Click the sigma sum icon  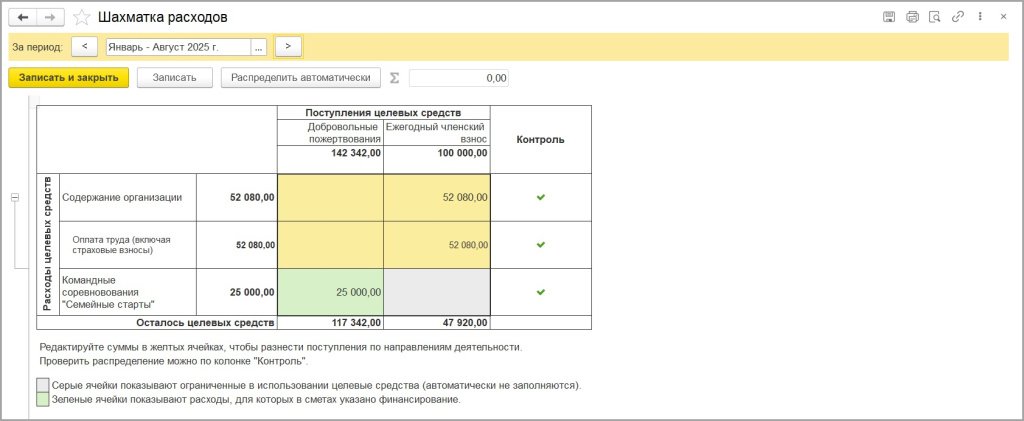394,78
